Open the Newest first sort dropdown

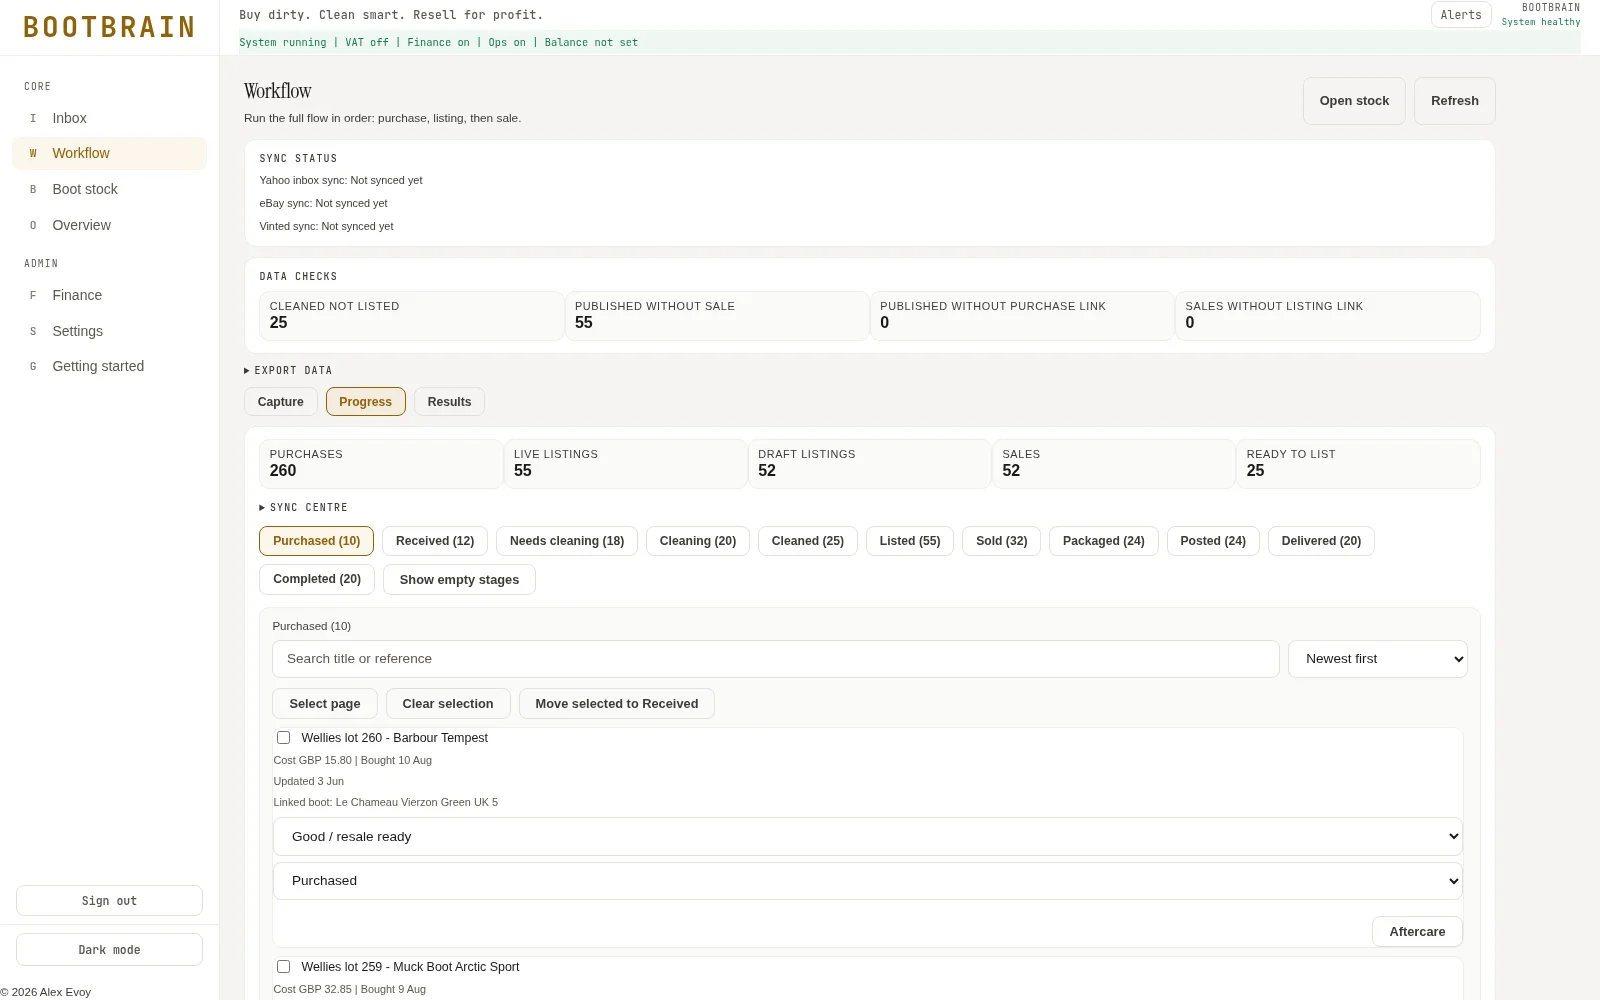[1378, 659]
